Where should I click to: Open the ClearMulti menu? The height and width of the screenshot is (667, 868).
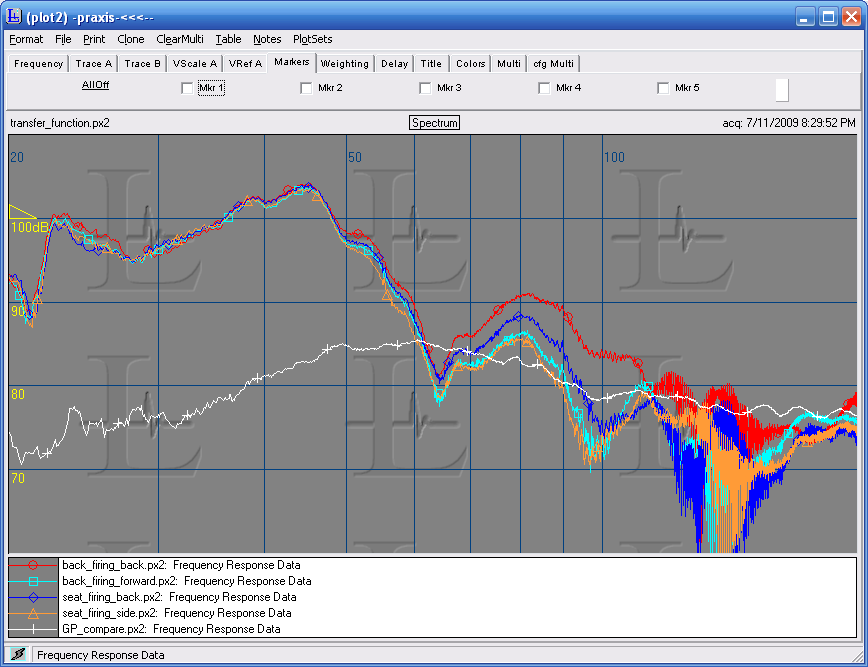tap(180, 39)
